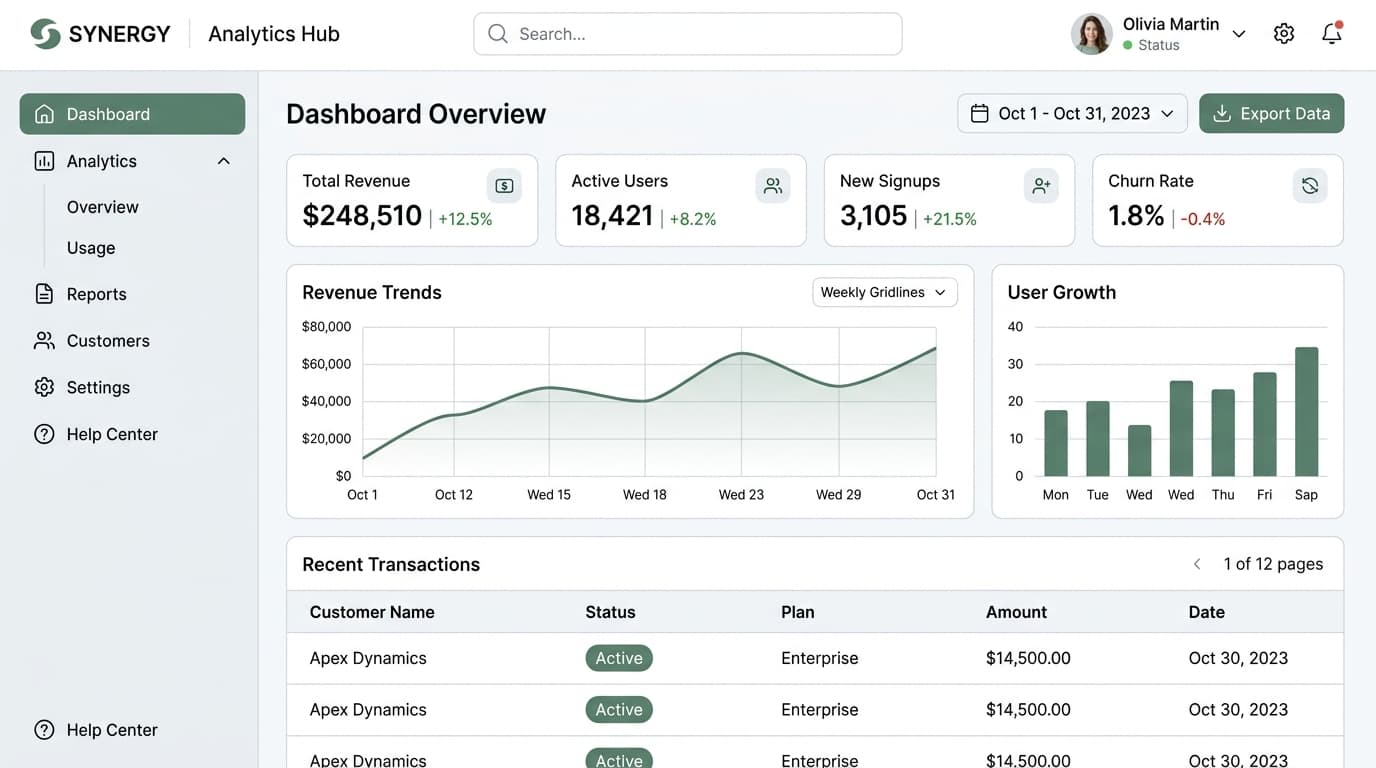This screenshot has width=1376, height=768.
Task: Click the User Growth chart title
Action: 1062,293
